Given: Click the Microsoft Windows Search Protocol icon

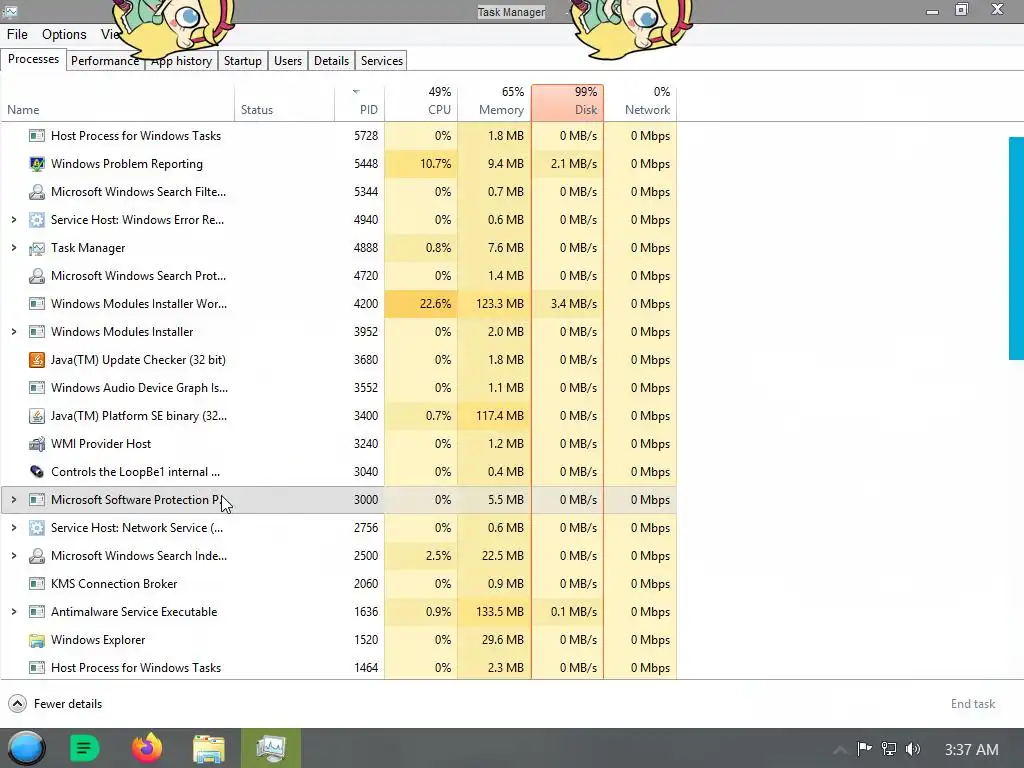Looking at the screenshot, I should tap(37, 276).
